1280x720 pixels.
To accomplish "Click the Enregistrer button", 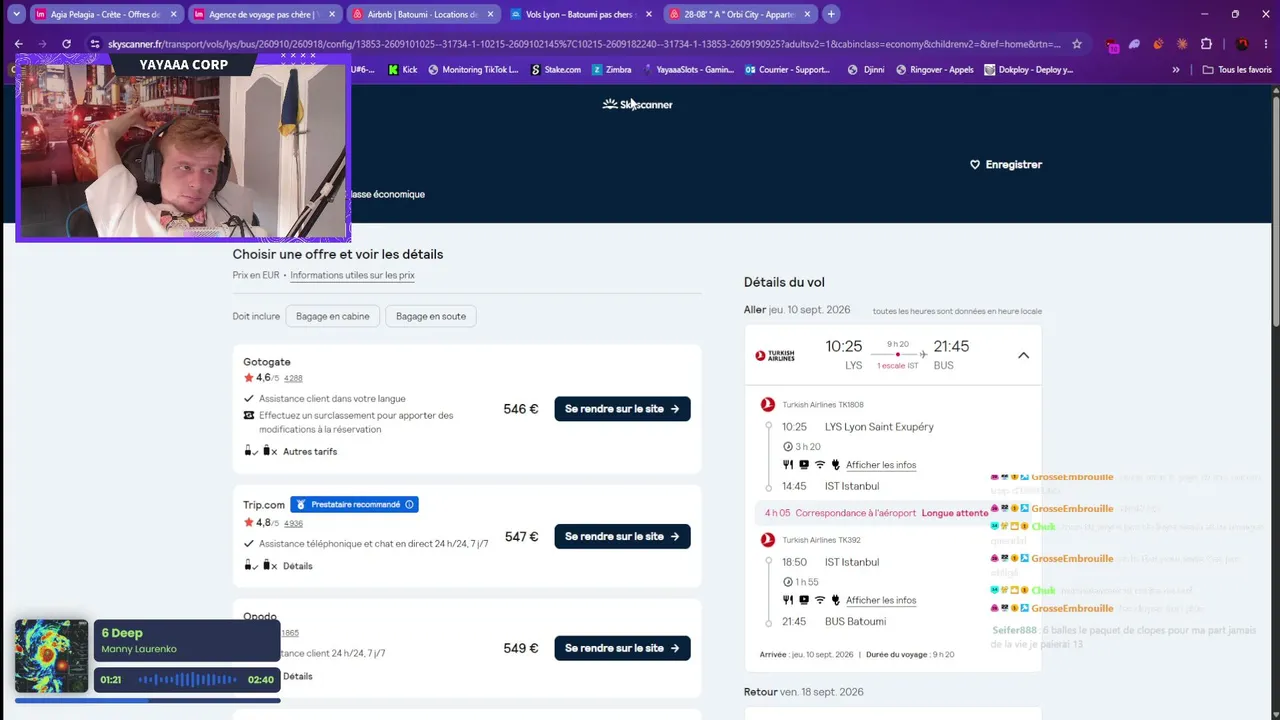I will (x=1006, y=164).
